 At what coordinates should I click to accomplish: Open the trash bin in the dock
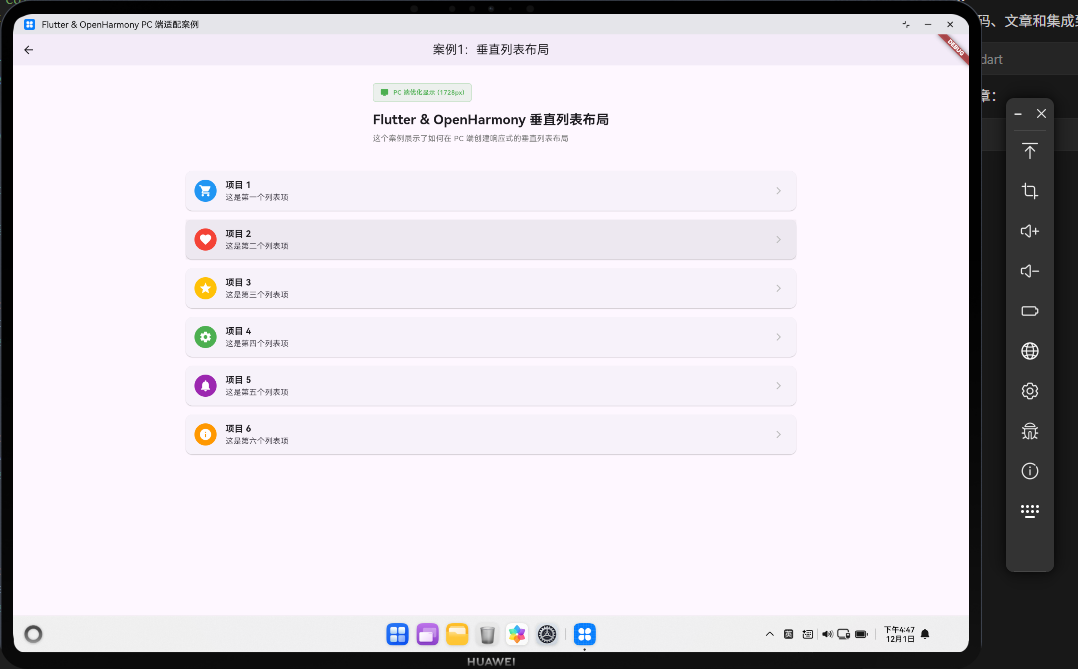tap(487, 634)
